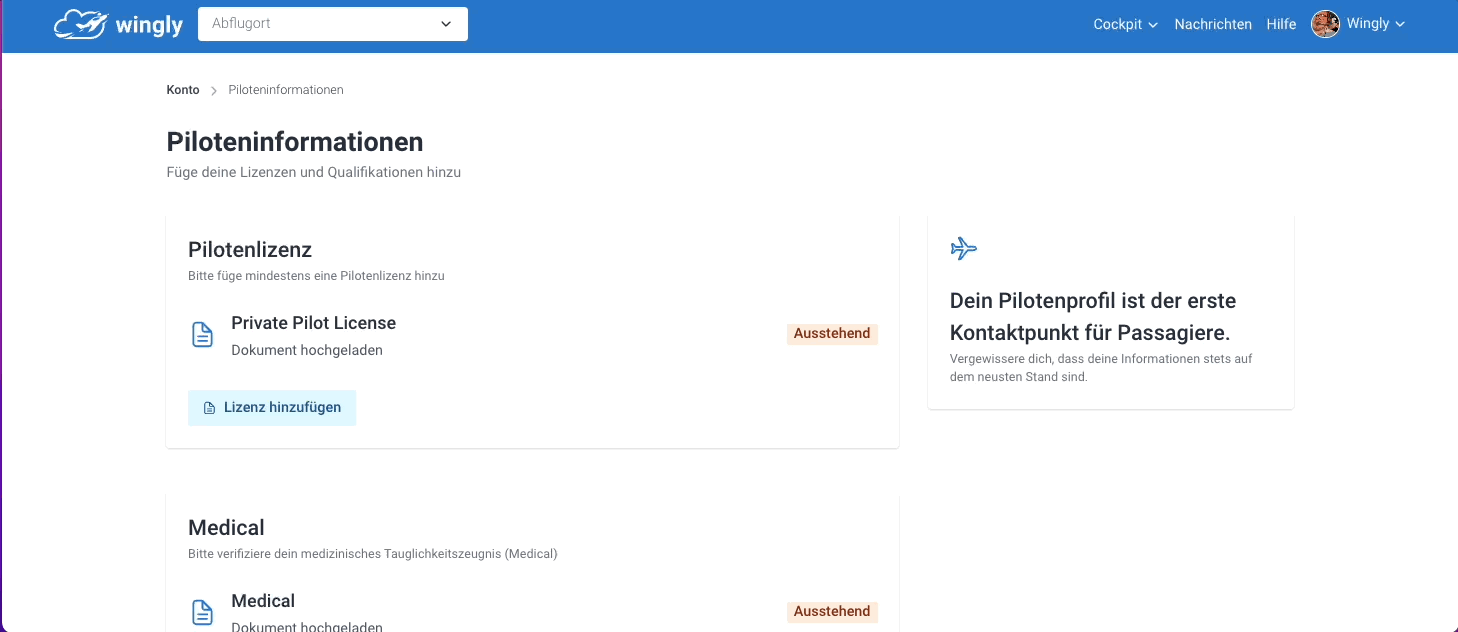This screenshot has width=1458, height=632.
Task: Click the Piloteninformationen page title
Action: 295,141
